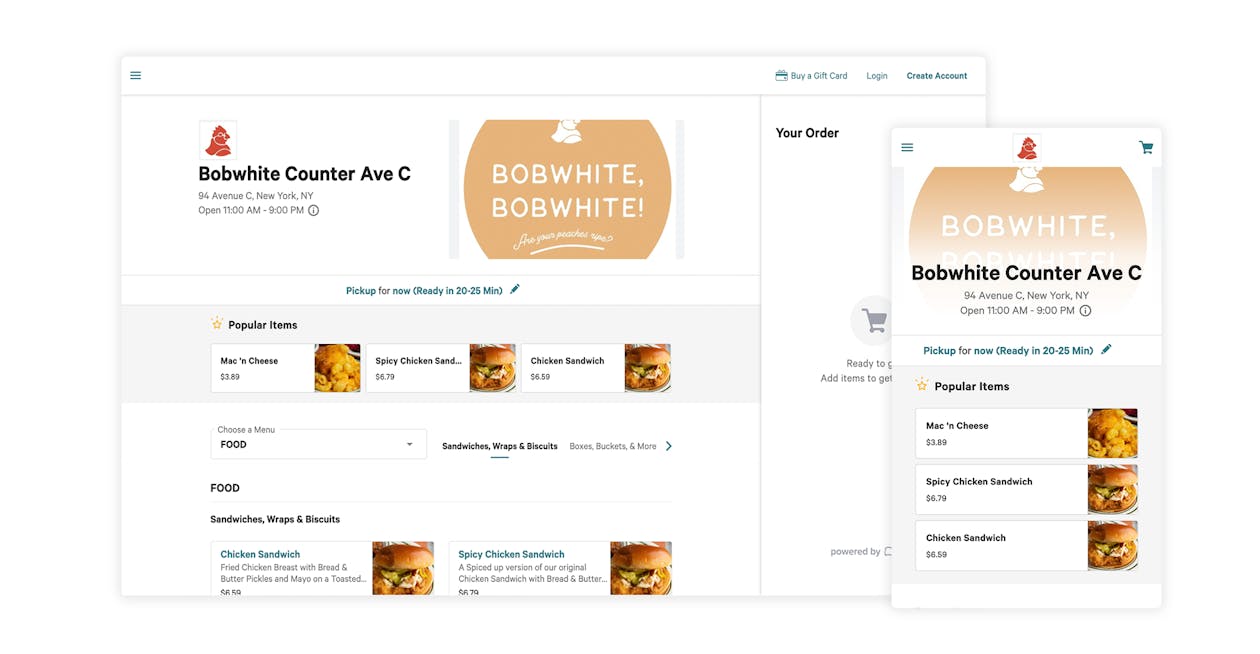Click Sandwiches, Wraps & Biscuits section heading

point(275,519)
